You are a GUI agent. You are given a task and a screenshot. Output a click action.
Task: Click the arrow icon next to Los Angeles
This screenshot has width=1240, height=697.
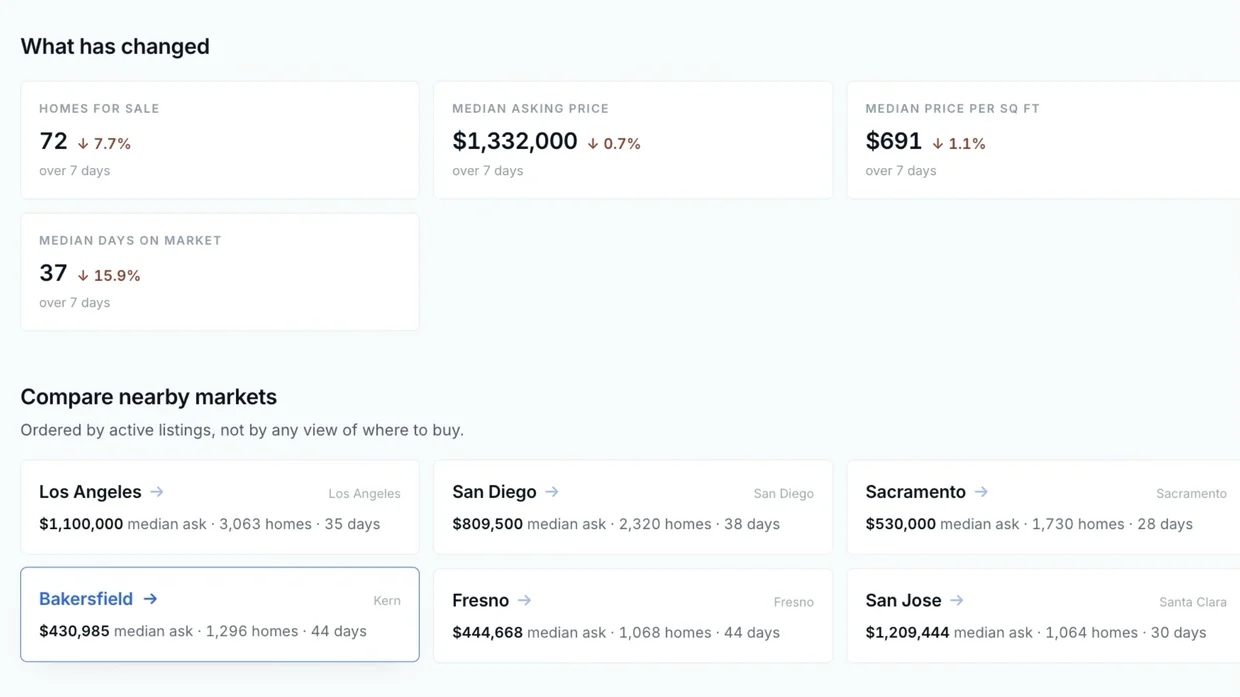pos(157,492)
